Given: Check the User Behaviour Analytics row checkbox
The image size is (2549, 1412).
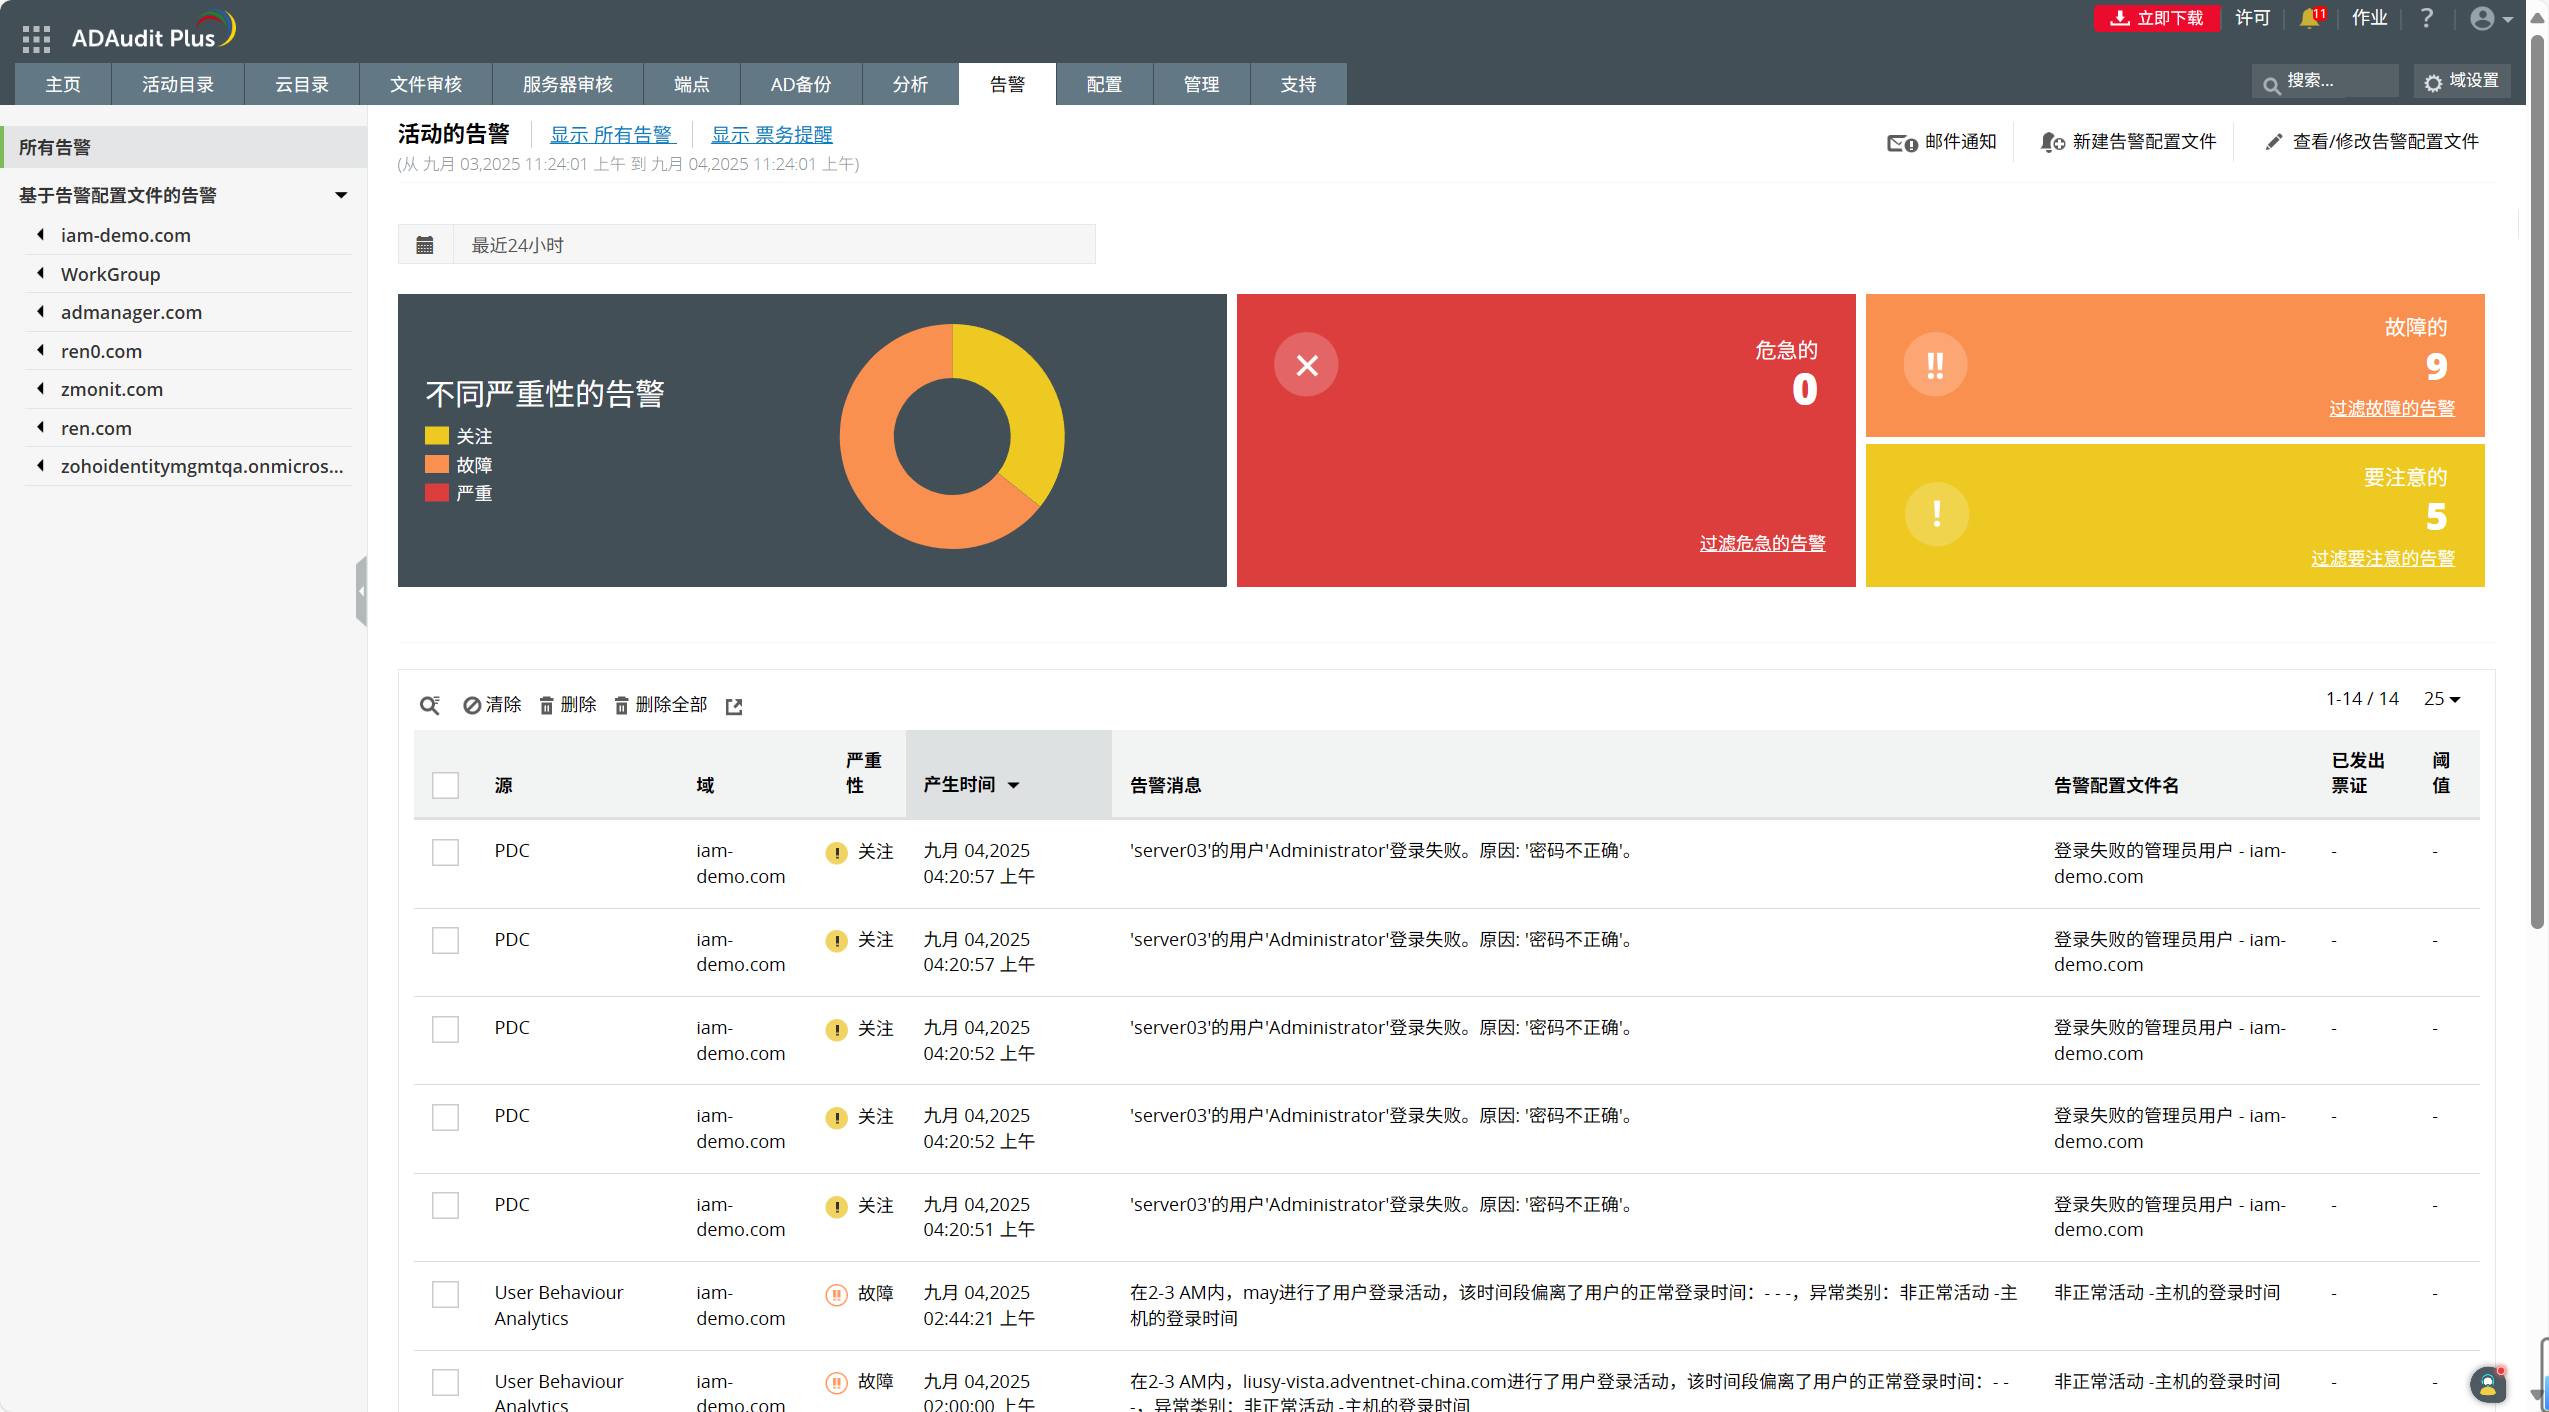Looking at the screenshot, I should point(445,1294).
